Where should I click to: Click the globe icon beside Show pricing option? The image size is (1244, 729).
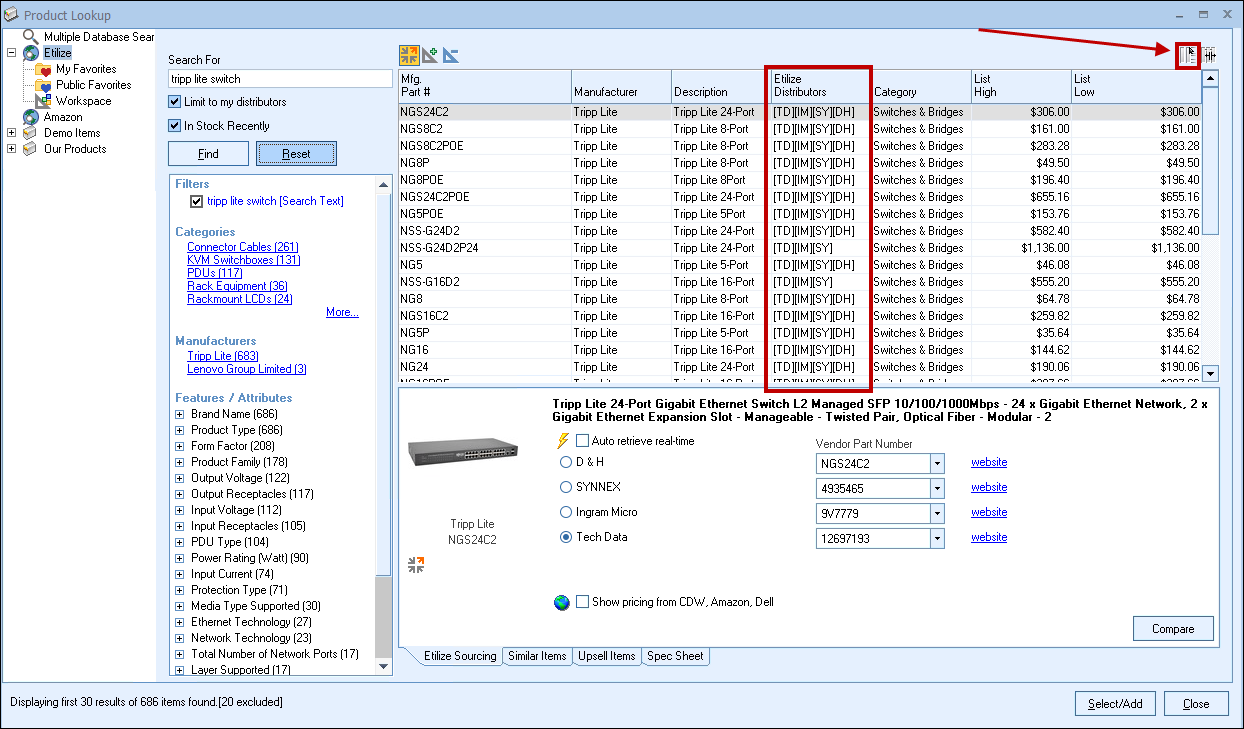(x=562, y=602)
